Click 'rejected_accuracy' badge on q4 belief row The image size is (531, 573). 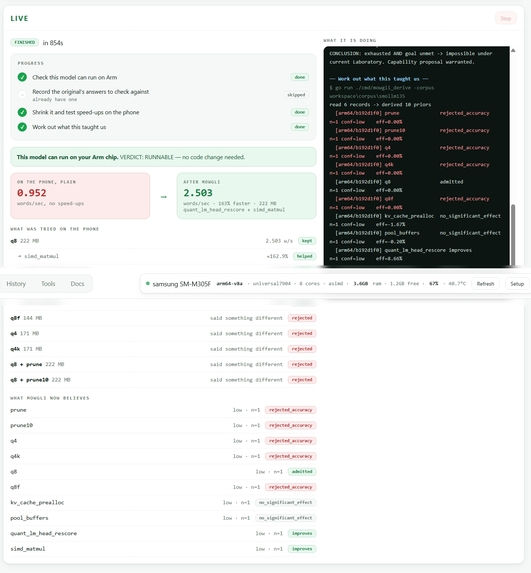click(291, 441)
